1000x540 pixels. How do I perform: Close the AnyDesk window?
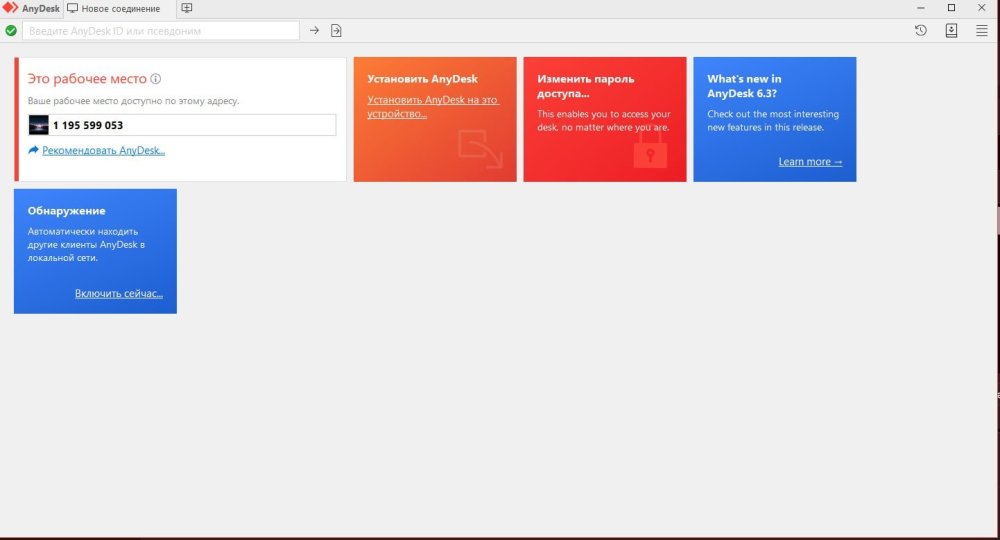tap(982, 8)
